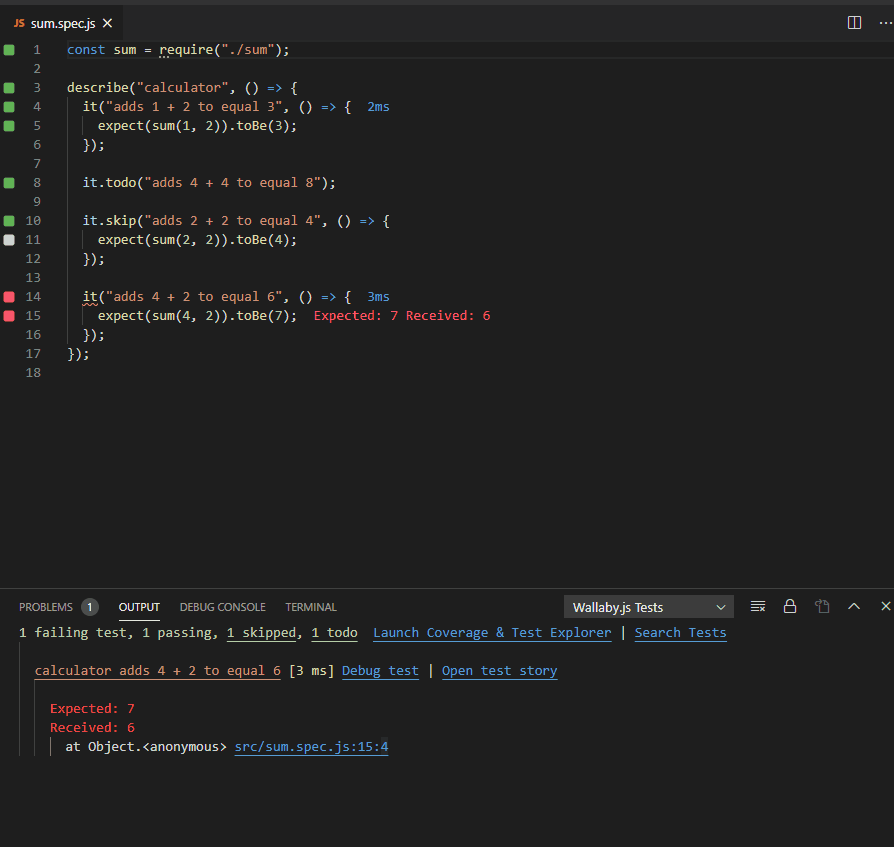Select the sum.spec.js editor tab

tap(62, 23)
